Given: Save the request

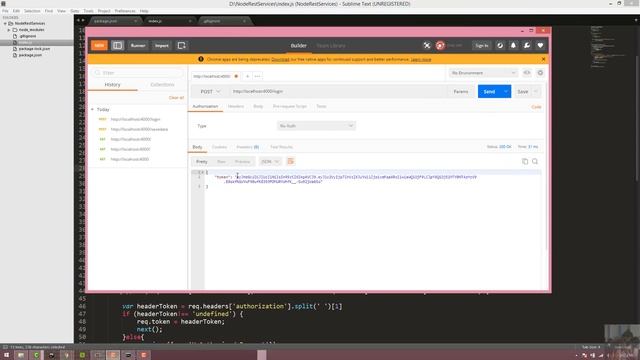Looking at the screenshot, I should 522,91.
